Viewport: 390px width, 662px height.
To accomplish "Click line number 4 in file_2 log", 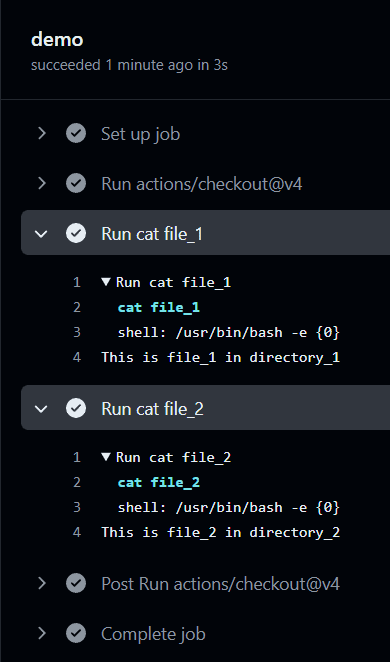I will (76, 532).
